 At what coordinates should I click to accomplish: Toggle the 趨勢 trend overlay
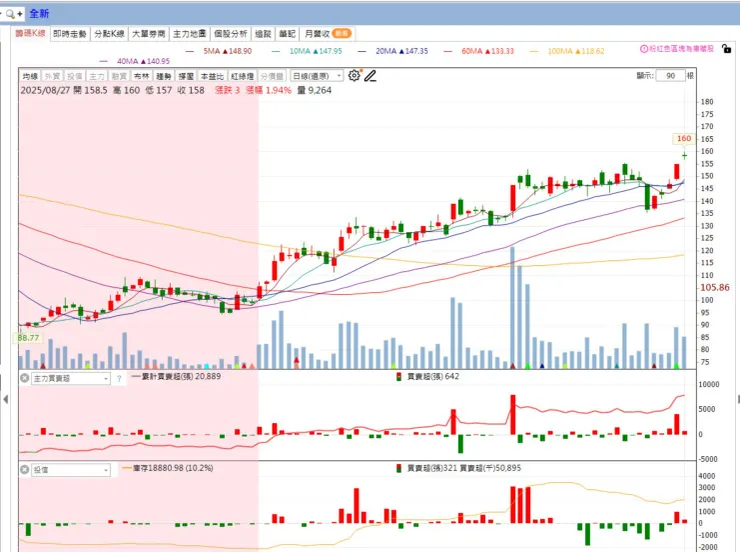click(163, 76)
